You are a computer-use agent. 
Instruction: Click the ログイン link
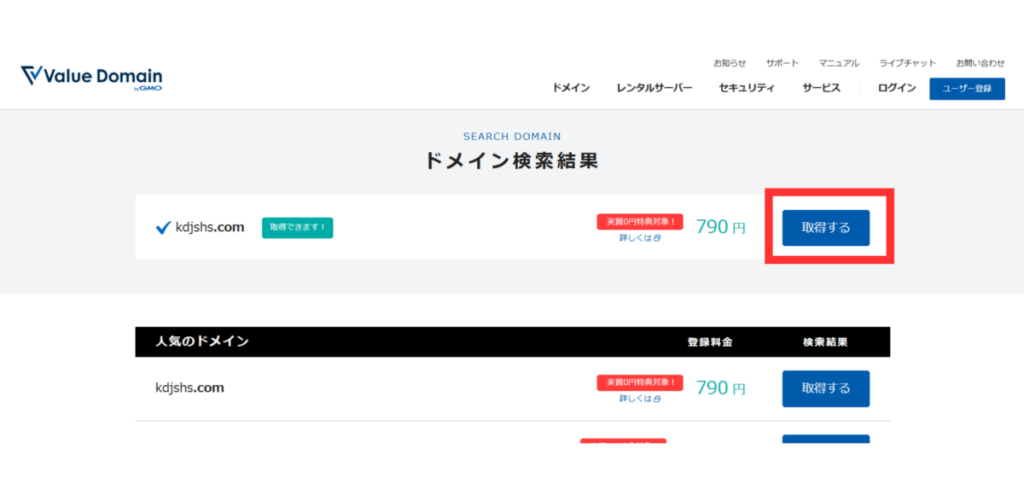coord(897,89)
